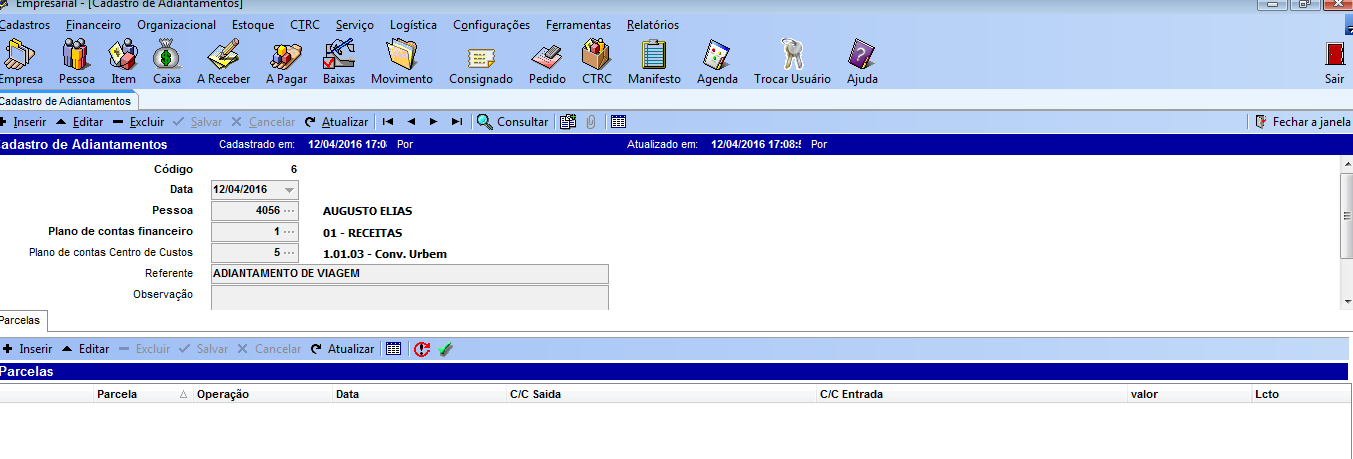1353x459 pixels.
Task: Open the Pessoa lookup ellipsis button
Action: point(289,211)
